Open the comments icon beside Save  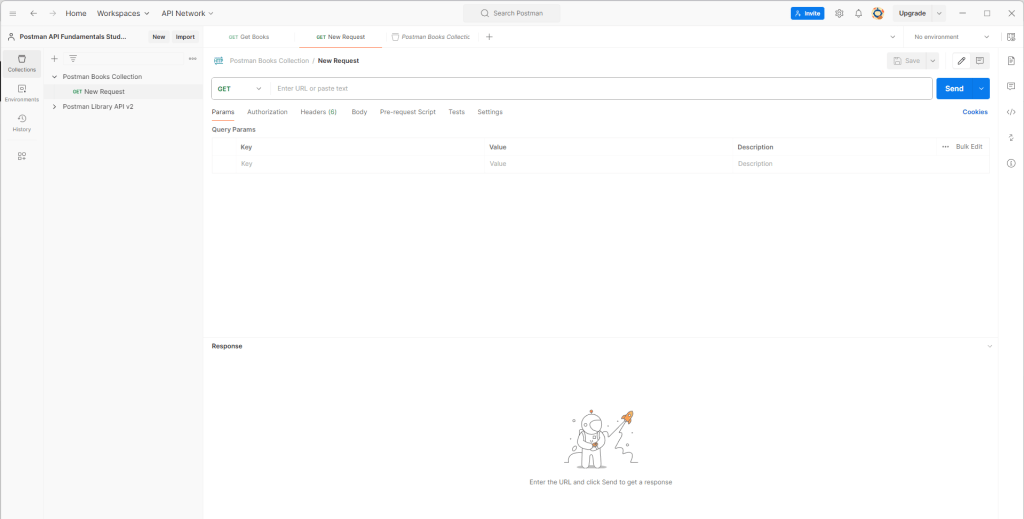click(980, 61)
